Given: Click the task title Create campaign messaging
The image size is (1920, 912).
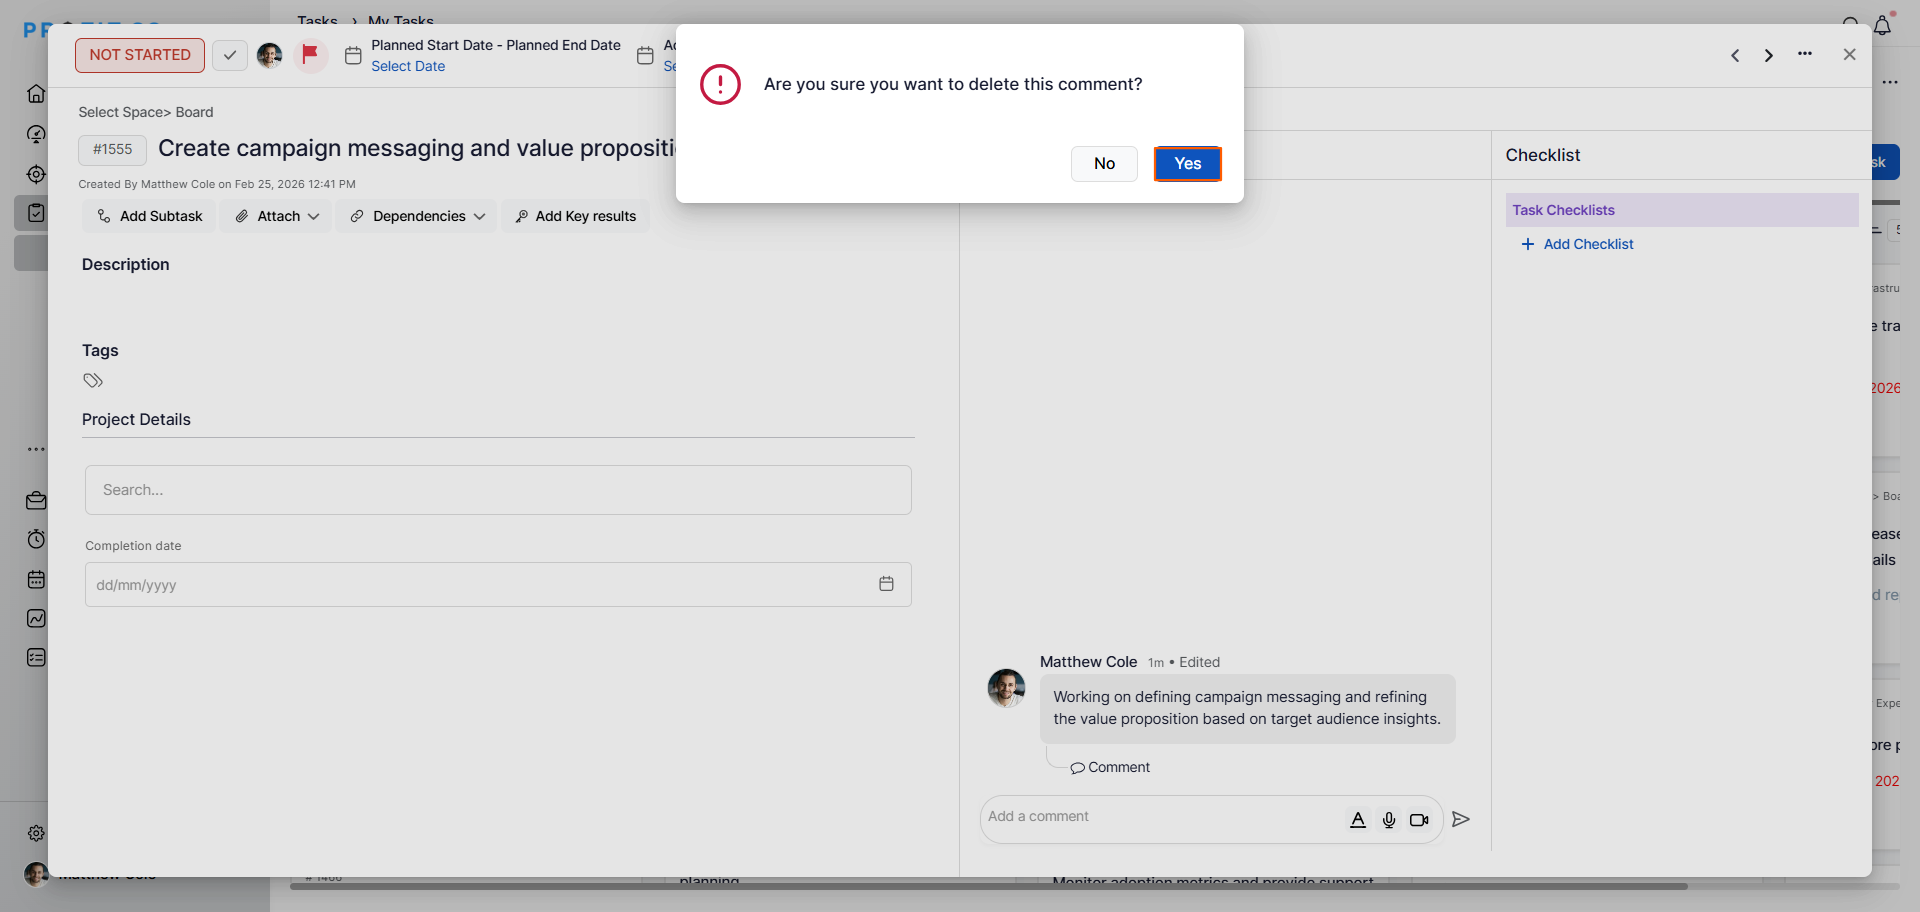Looking at the screenshot, I should [x=417, y=148].
